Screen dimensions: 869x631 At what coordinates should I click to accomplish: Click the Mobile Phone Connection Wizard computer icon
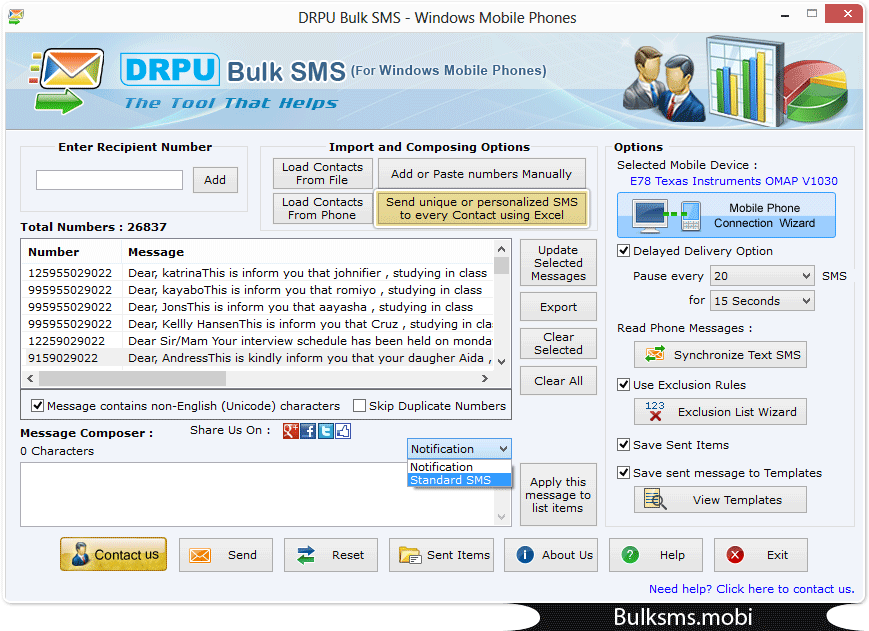(x=650, y=216)
